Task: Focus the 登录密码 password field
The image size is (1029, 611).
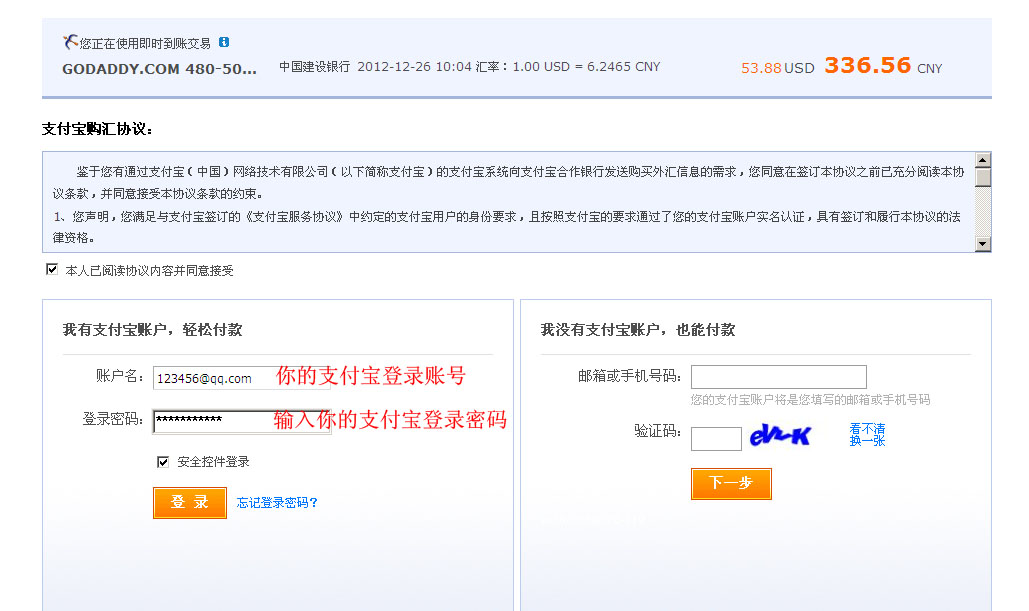Action: tap(242, 421)
